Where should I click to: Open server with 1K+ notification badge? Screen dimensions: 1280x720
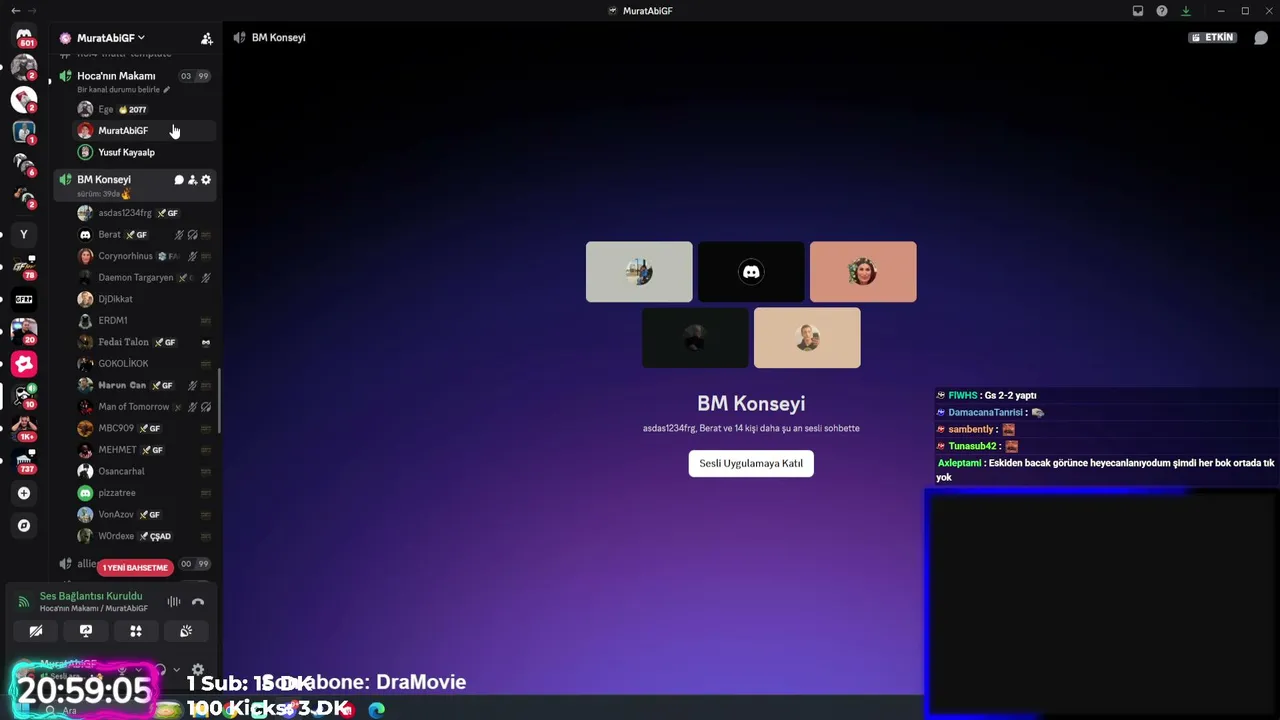click(x=24, y=428)
